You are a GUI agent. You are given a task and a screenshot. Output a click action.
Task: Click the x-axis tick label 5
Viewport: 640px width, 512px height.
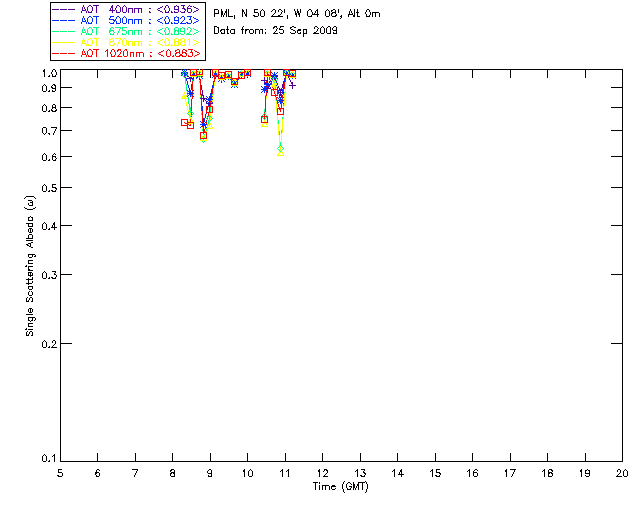[x=60, y=473]
